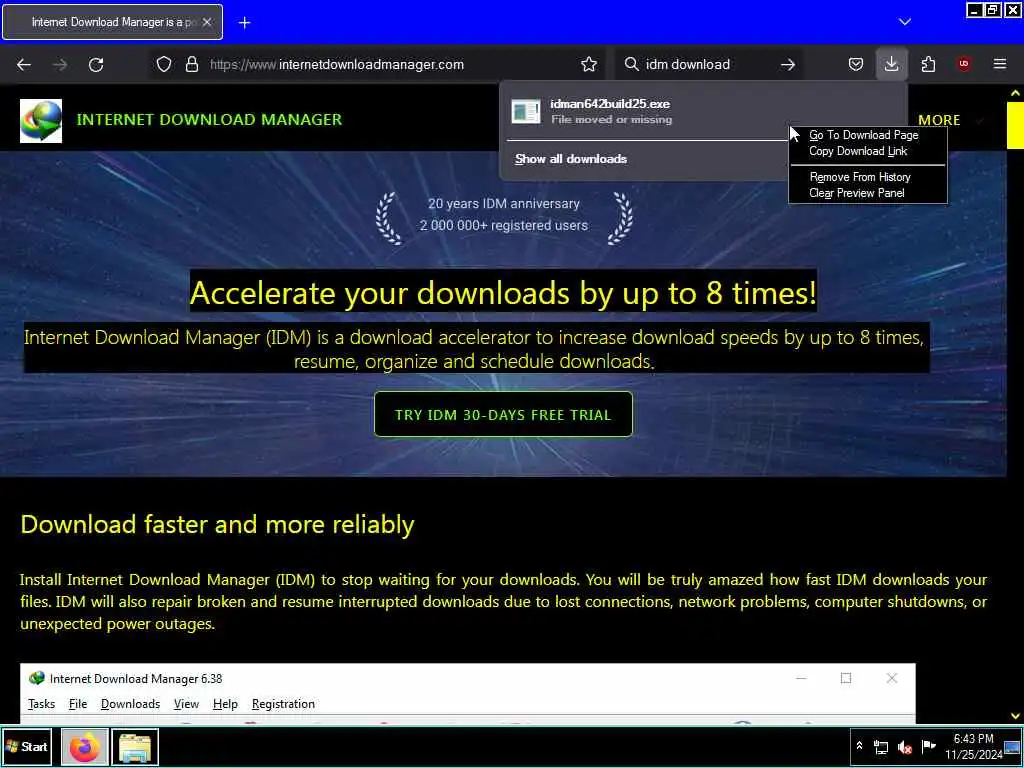
Task: Click the browser Back arrow
Action: point(24,64)
